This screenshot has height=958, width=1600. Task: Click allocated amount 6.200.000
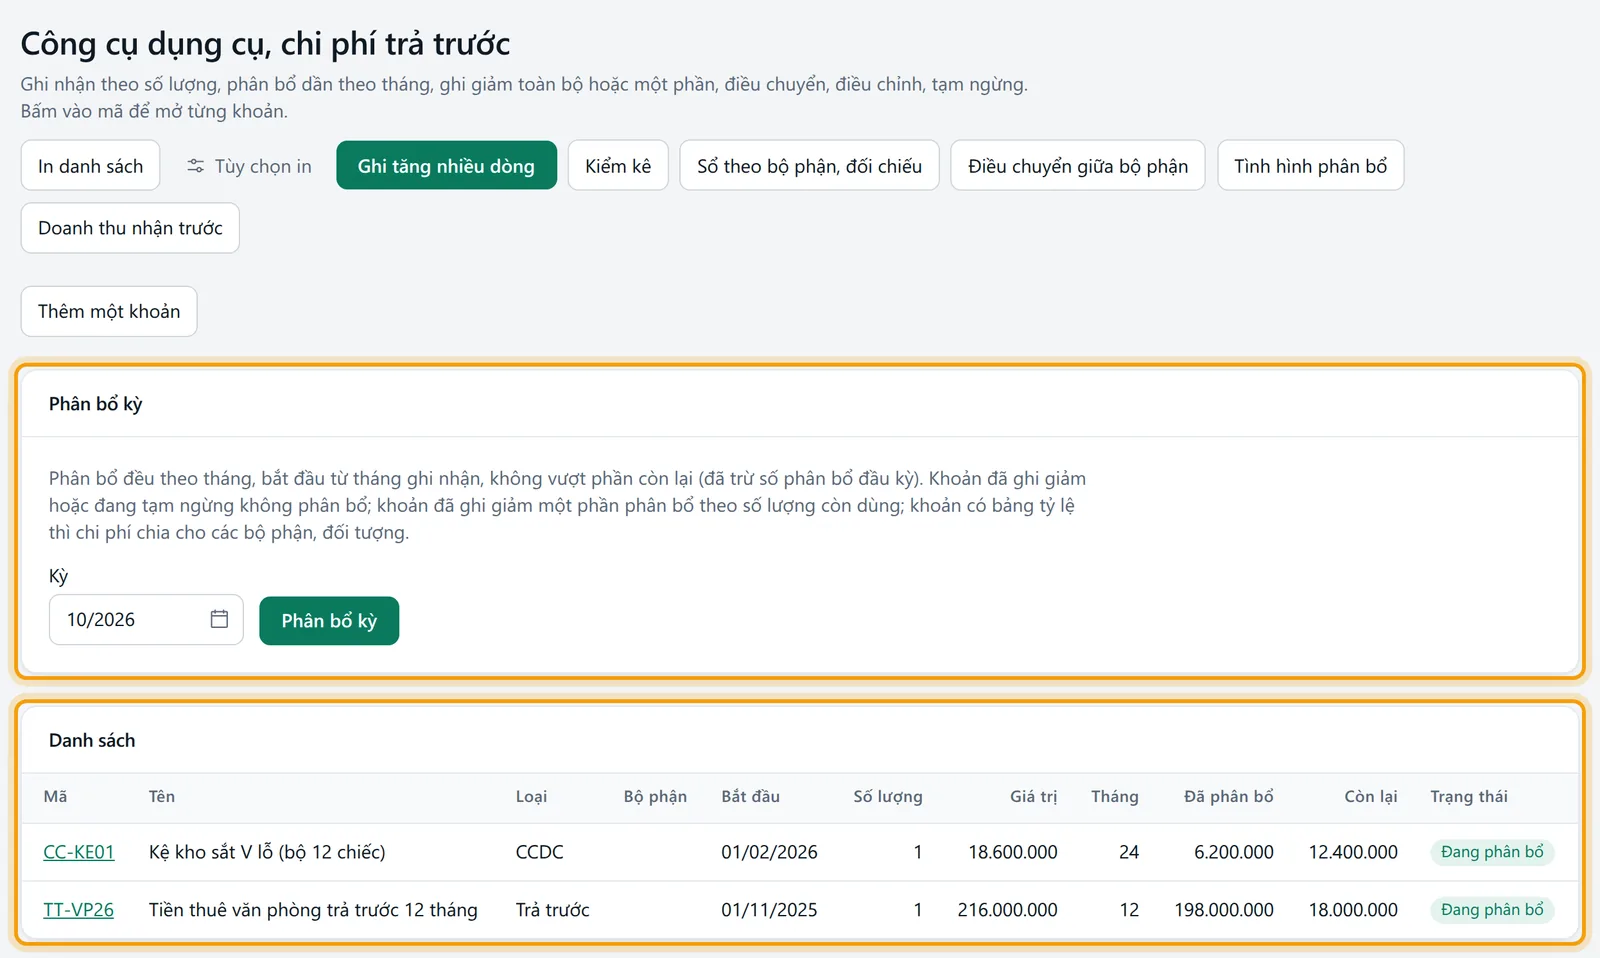click(1234, 852)
